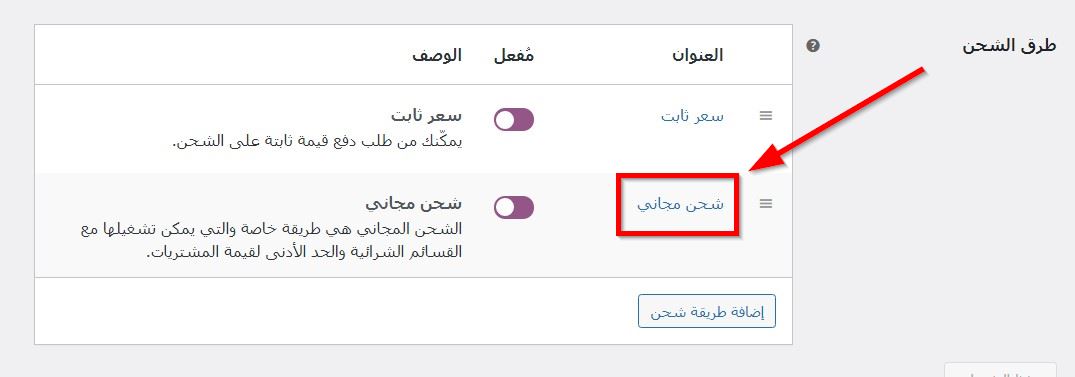Click the الوصف column header
The image size is (1075, 377).
coord(437,56)
